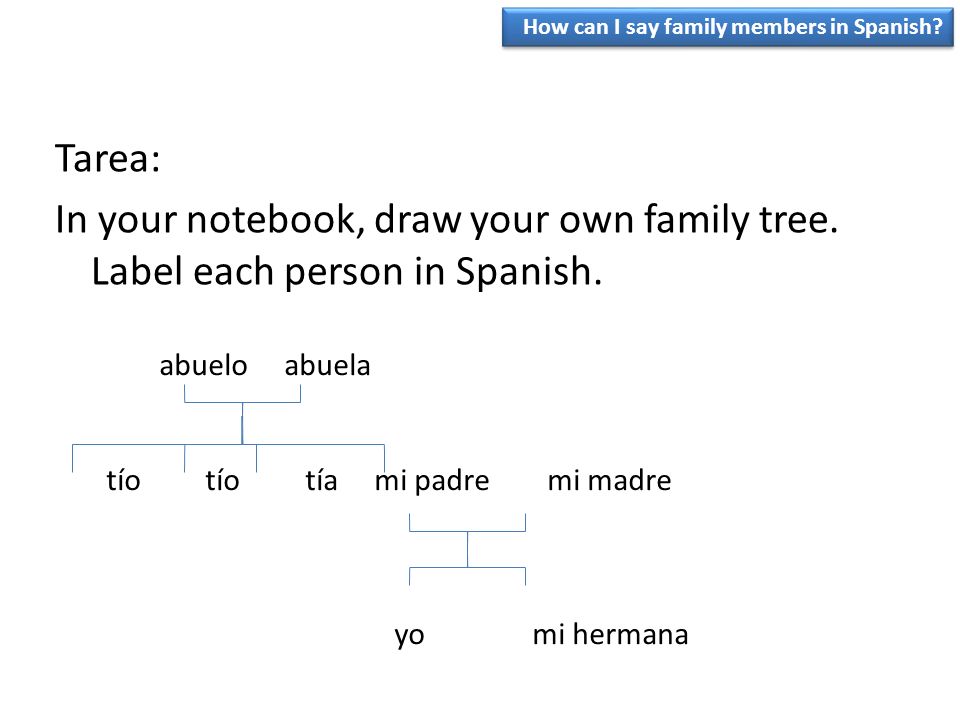Select the abuelo label
The width and height of the screenshot is (960, 720).
point(203,366)
